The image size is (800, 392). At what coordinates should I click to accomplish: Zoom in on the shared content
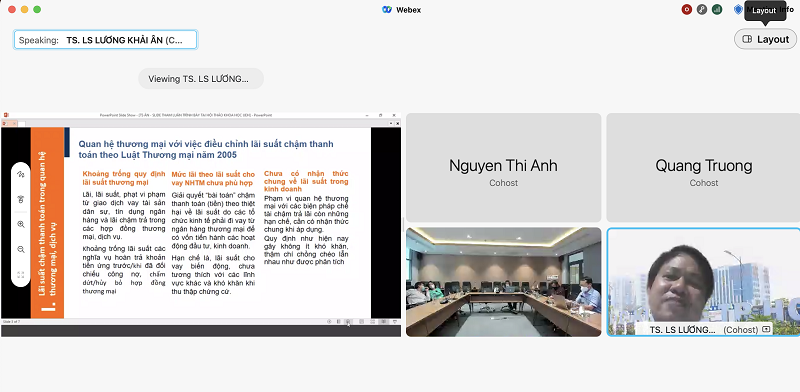(21, 225)
